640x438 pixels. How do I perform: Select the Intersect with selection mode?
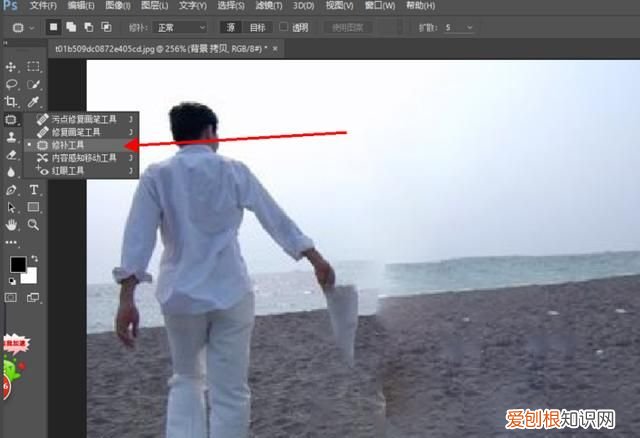point(107,27)
